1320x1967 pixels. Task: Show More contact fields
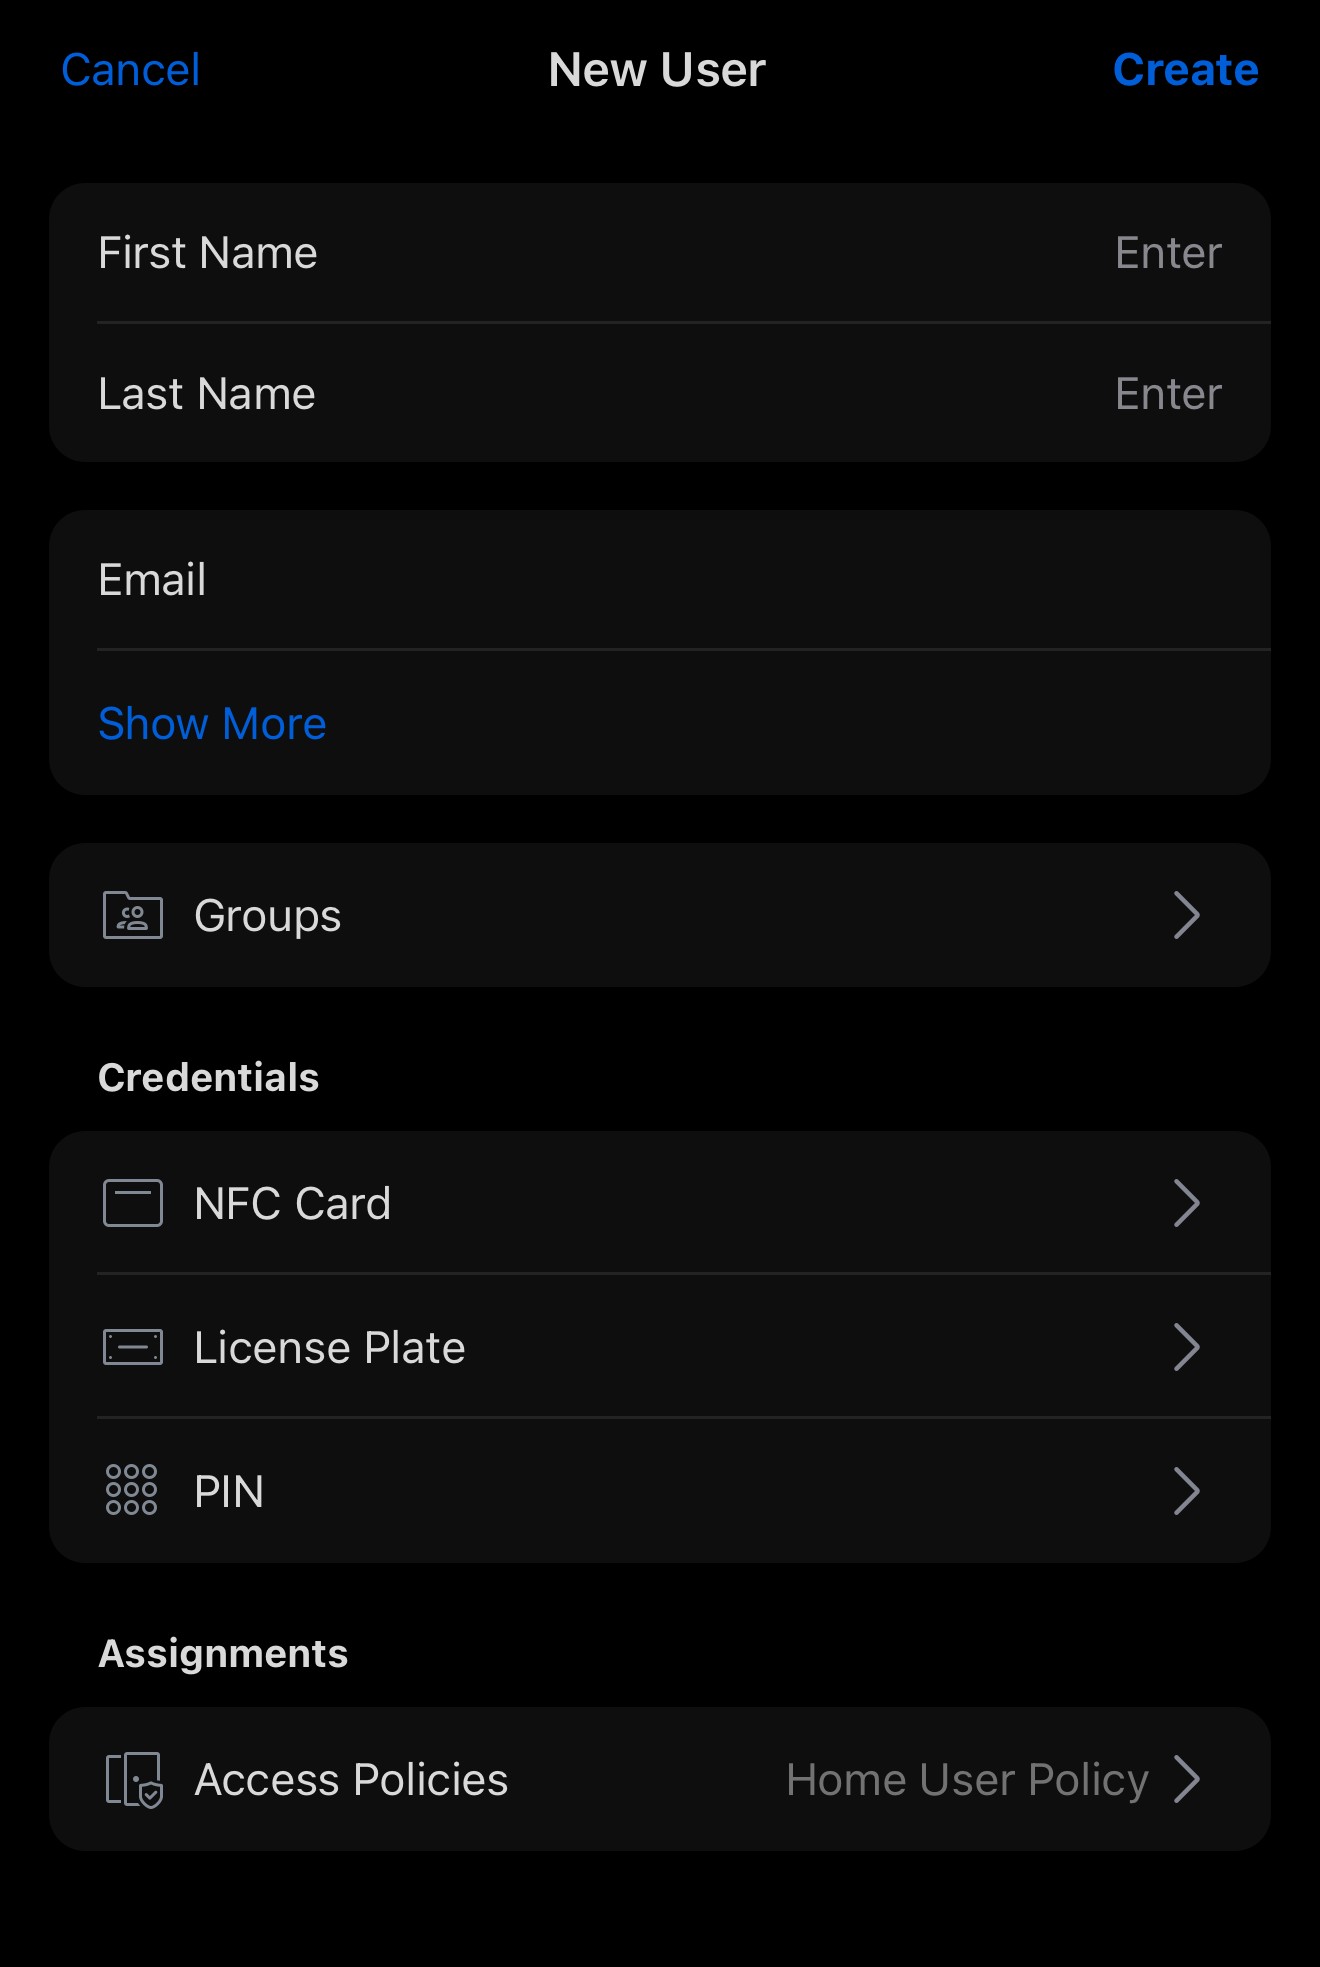tap(212, 723)
